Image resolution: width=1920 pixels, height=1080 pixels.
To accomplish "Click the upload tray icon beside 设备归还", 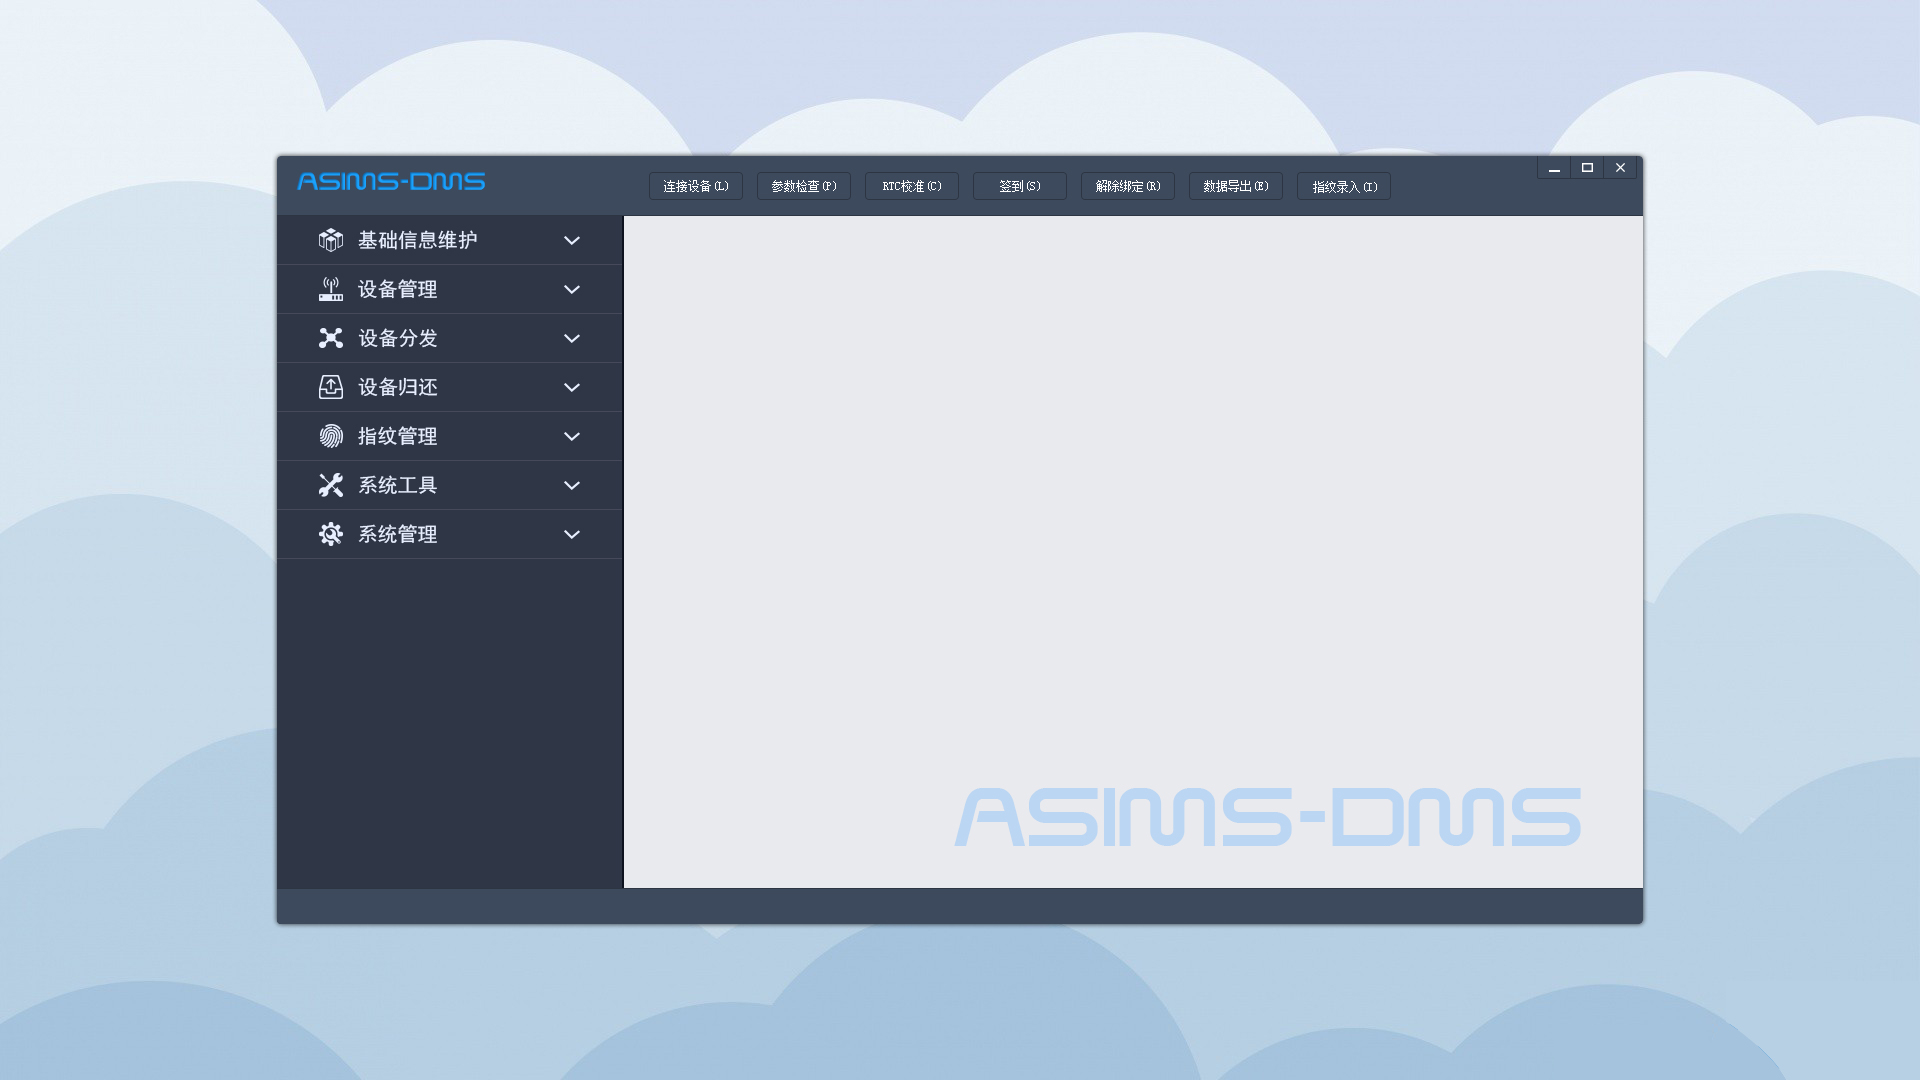I will point(331,387).
